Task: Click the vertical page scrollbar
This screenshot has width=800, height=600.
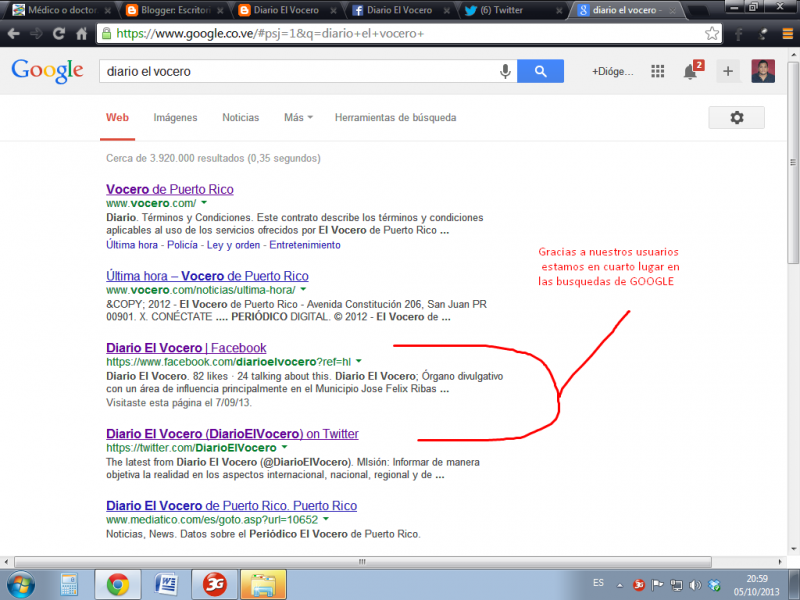Action: coord(793,162)
